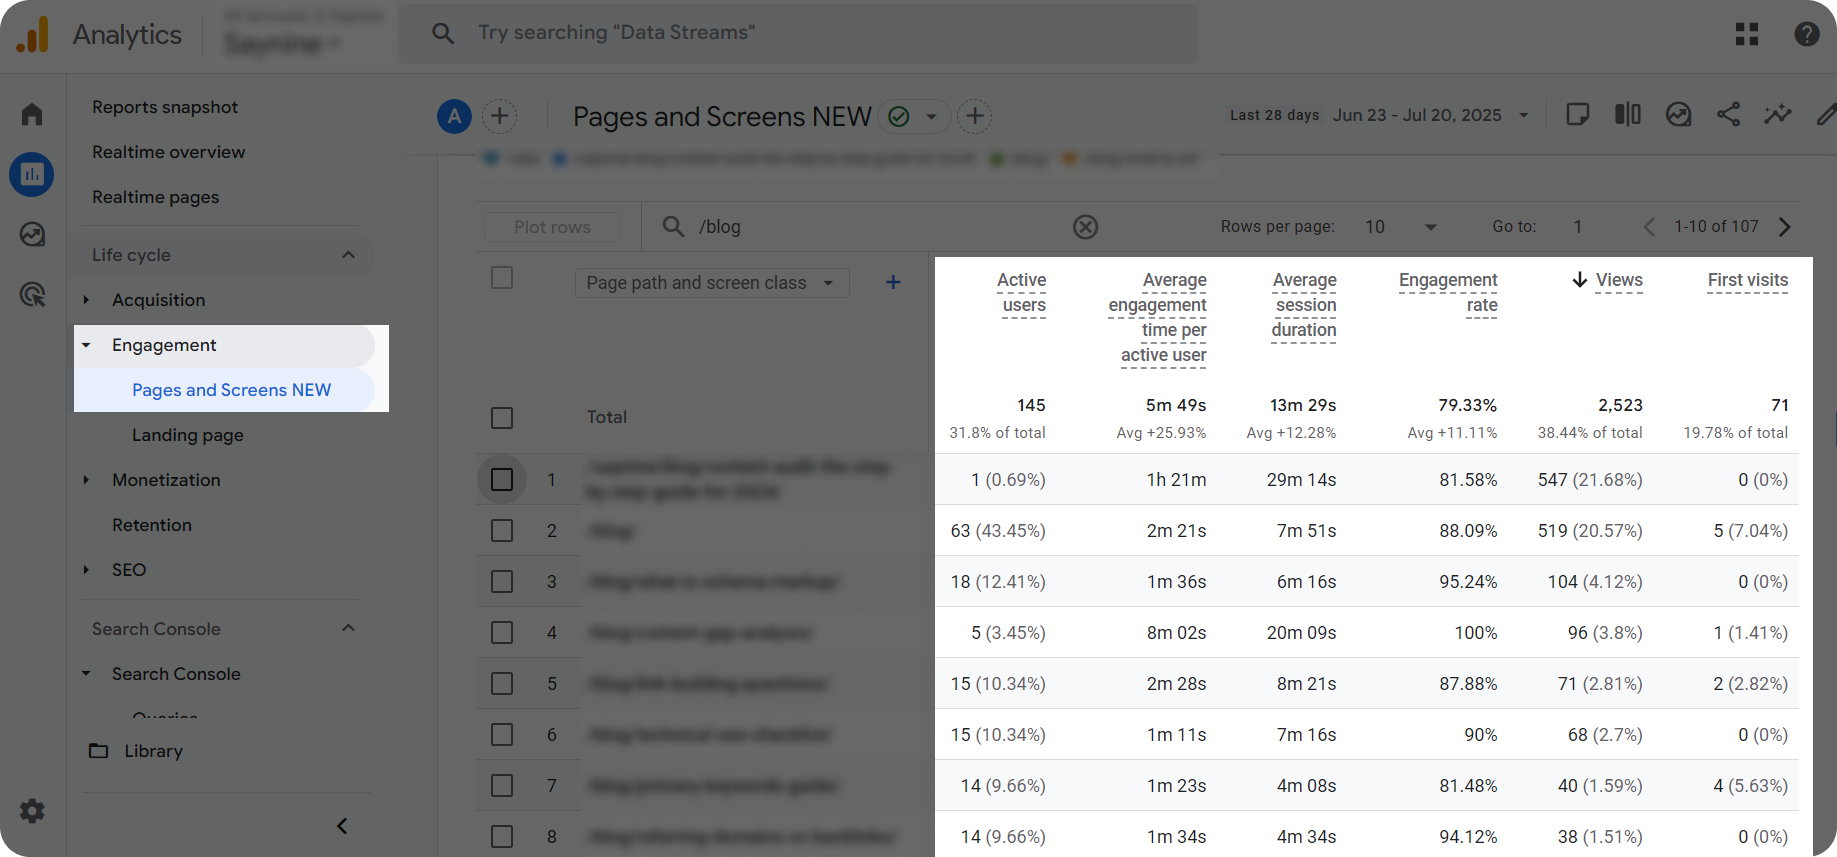Open Realtime overview

(168, 152)
